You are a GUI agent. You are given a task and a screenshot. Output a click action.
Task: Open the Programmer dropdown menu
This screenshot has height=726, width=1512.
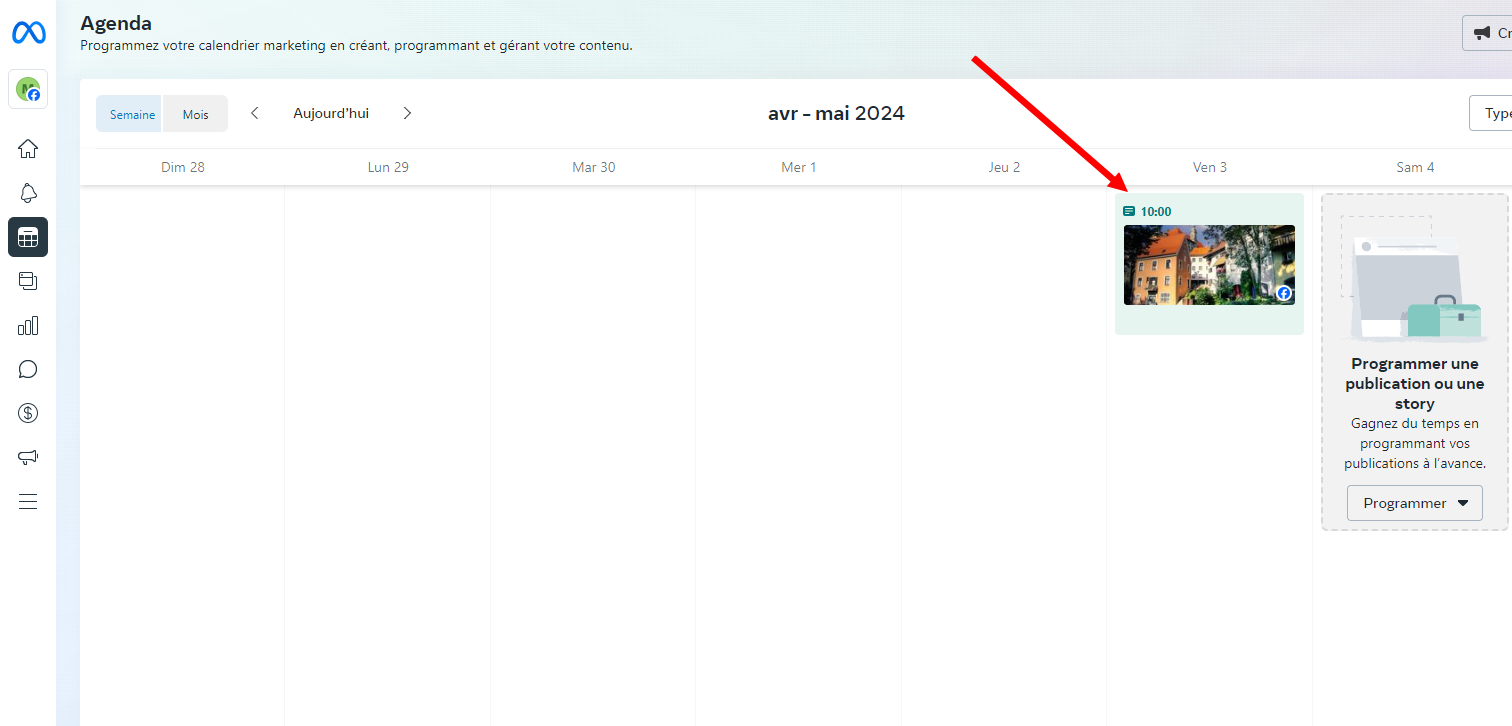[x=1414, y=502]
